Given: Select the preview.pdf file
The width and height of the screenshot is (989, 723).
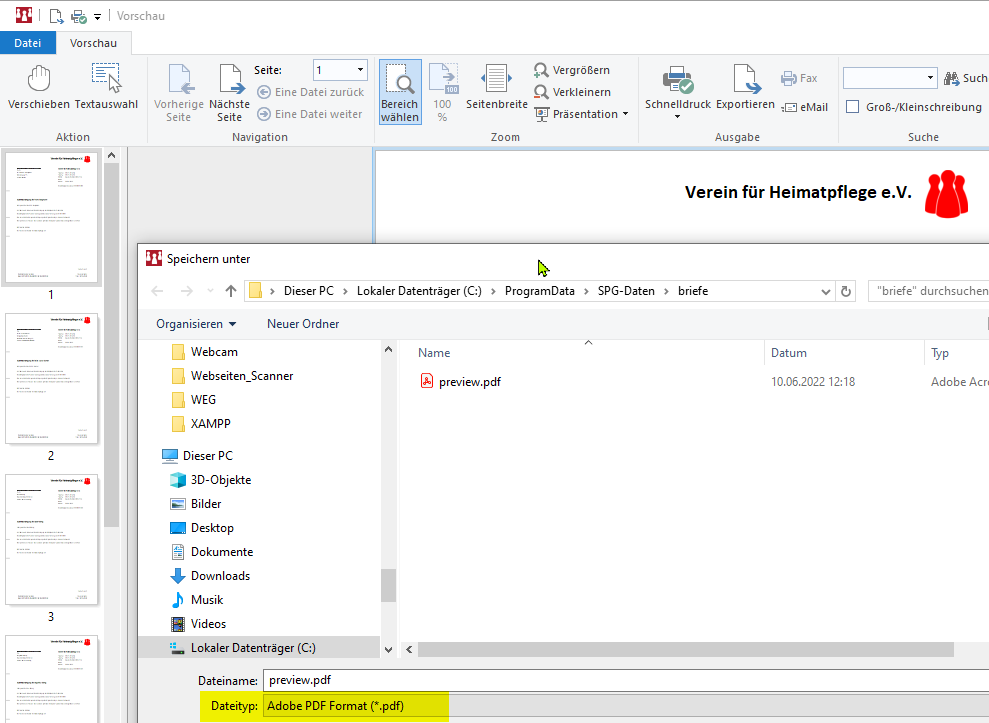Looking at the screenshot, I should (x=468, y=381).
